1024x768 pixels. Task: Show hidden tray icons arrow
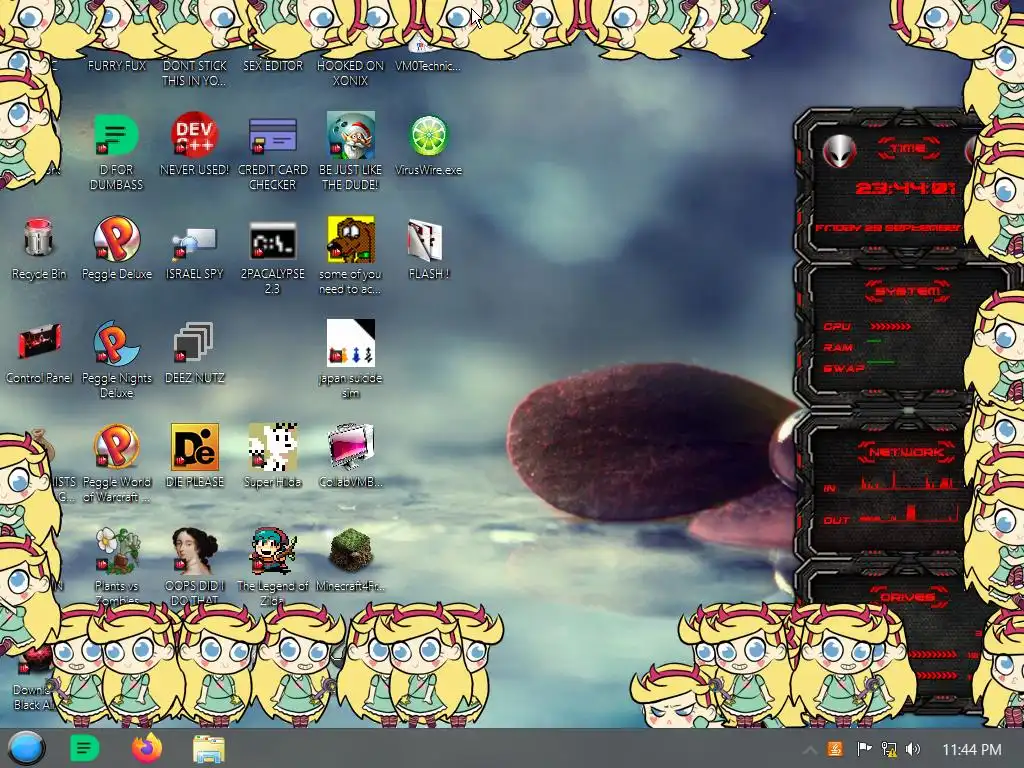pos(809,750)
